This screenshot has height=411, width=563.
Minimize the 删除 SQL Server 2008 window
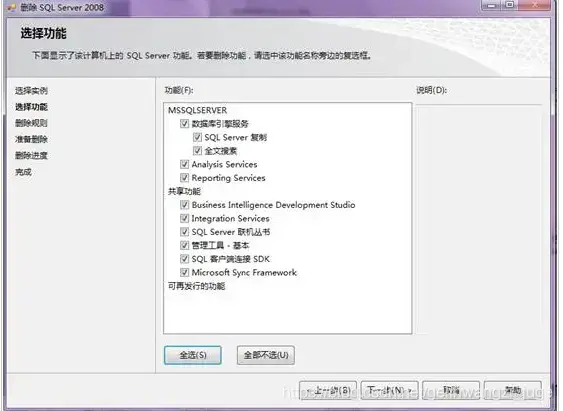[492, 5]
